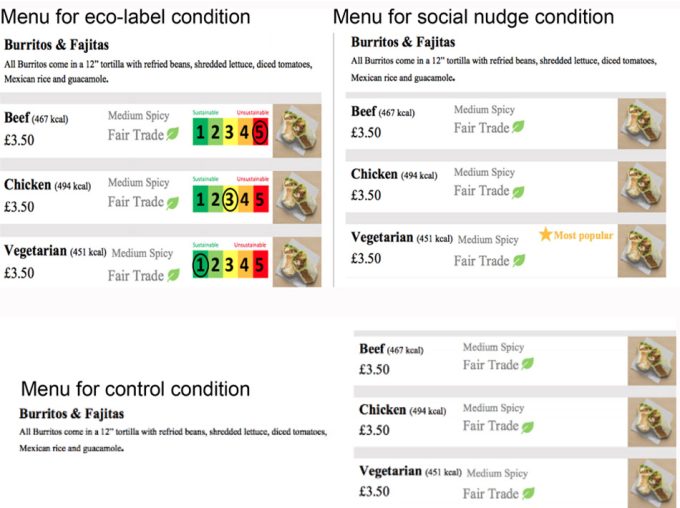This screenshot has height=508, width=680.
Task: Click circled red 5 on Beef eco-label scale
Action: 259,132
